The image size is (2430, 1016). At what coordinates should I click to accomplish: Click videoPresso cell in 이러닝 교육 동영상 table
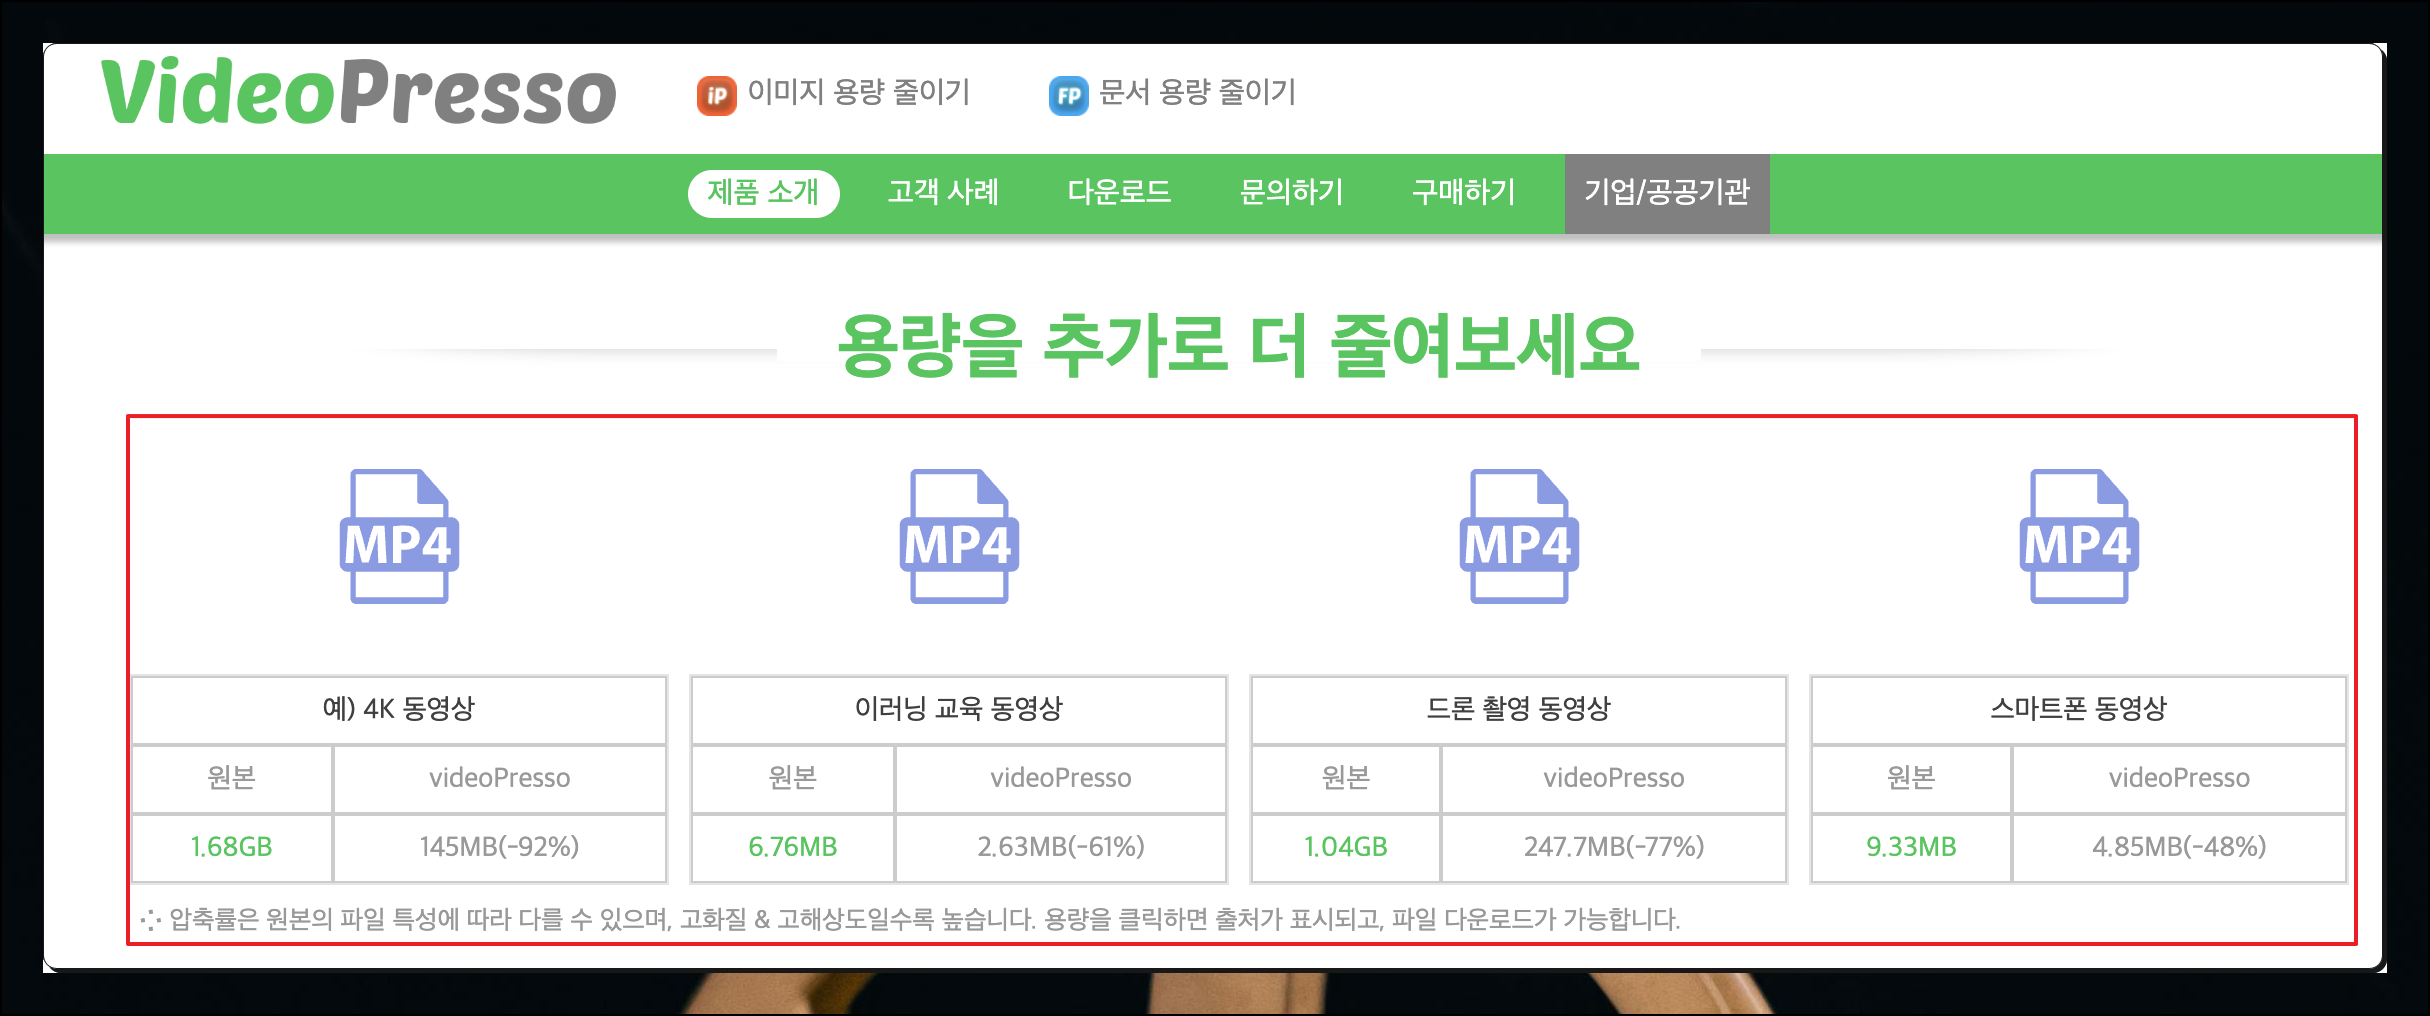[1061, 778]
